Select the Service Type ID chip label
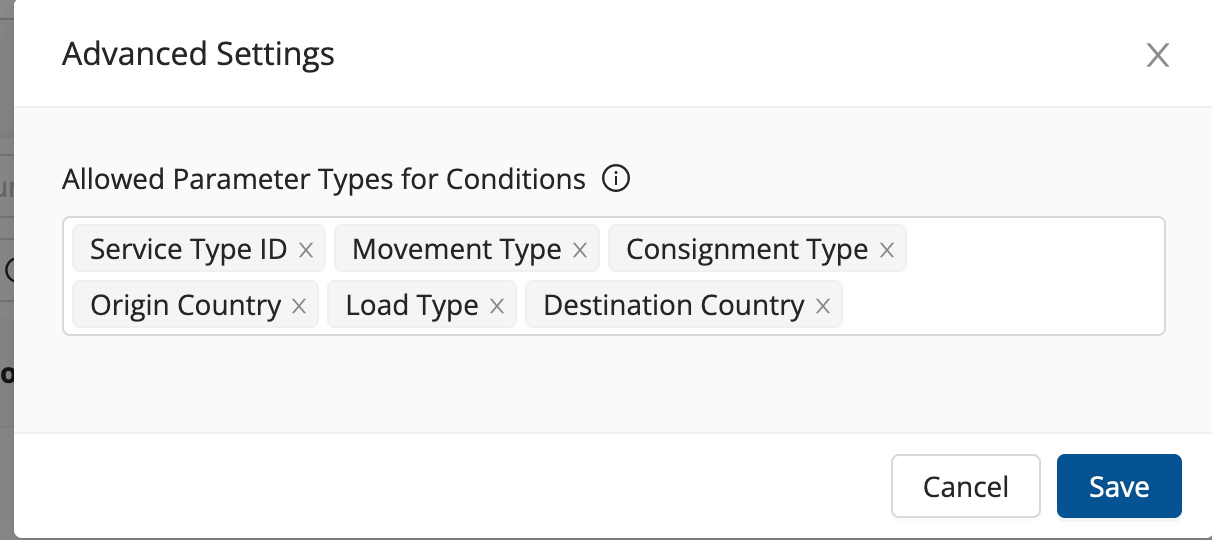The height and width of the screenshot is (540, 1212). [x=188, y=249]
